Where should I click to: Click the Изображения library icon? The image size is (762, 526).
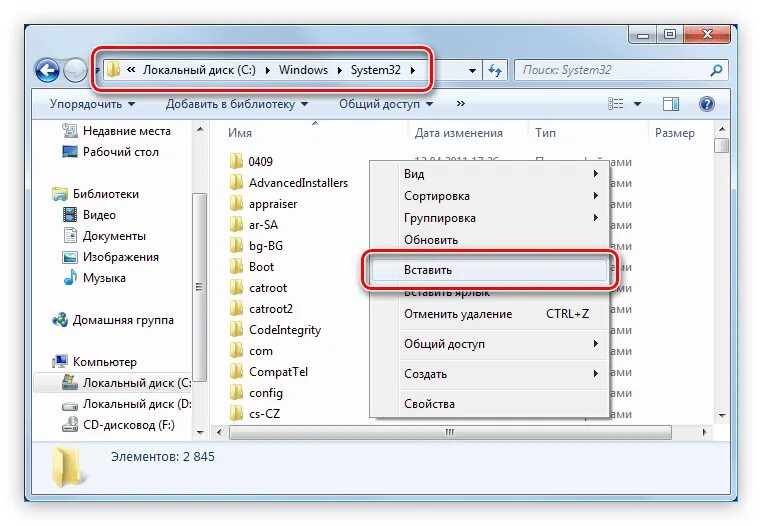(x=70, y=257)
